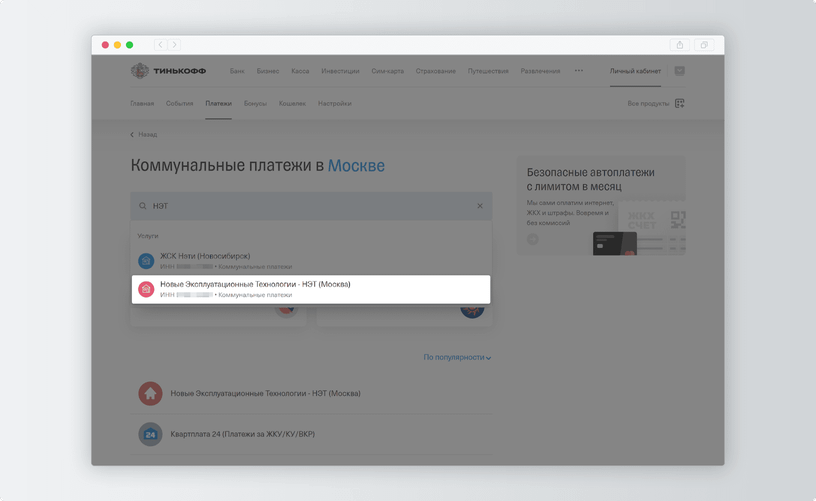Expand more sections with the three dots
816x501 pixels.
(579, 70)
